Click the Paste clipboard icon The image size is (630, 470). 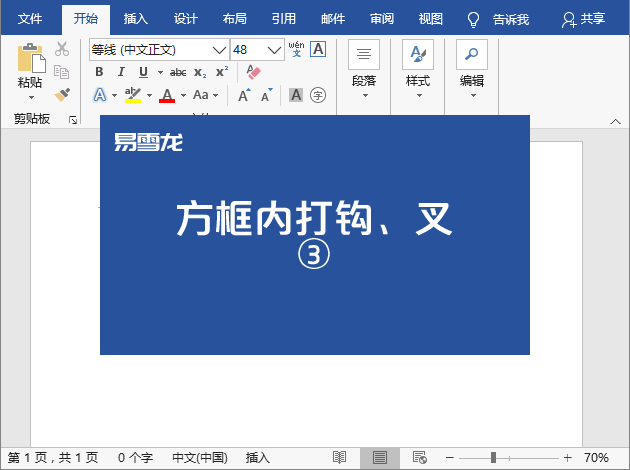[x=31, y=58]
